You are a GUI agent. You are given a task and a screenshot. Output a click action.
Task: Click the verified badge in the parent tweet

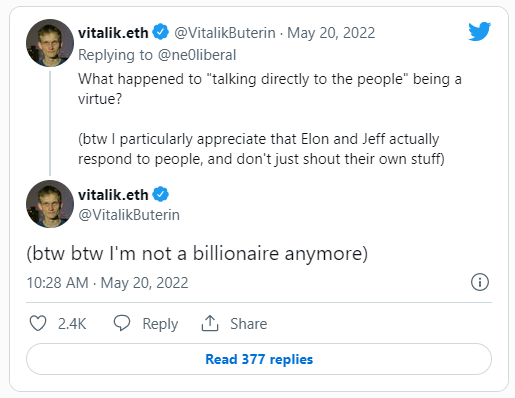click(x=161, y=32)
